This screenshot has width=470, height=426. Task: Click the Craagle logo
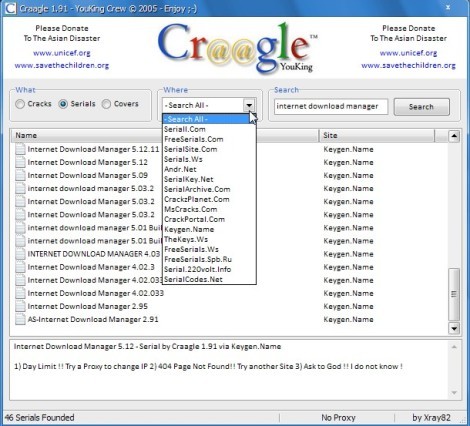tap(237, 48)
